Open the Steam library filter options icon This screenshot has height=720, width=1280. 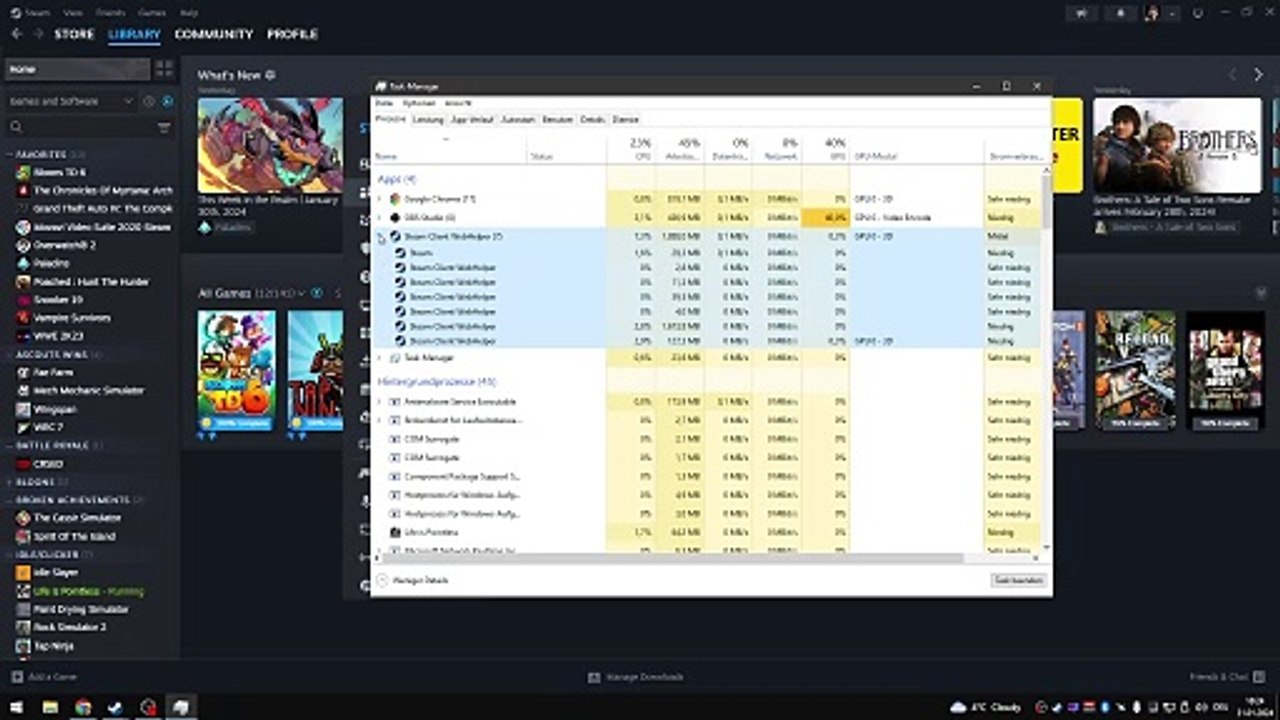(x=164, y=127)
